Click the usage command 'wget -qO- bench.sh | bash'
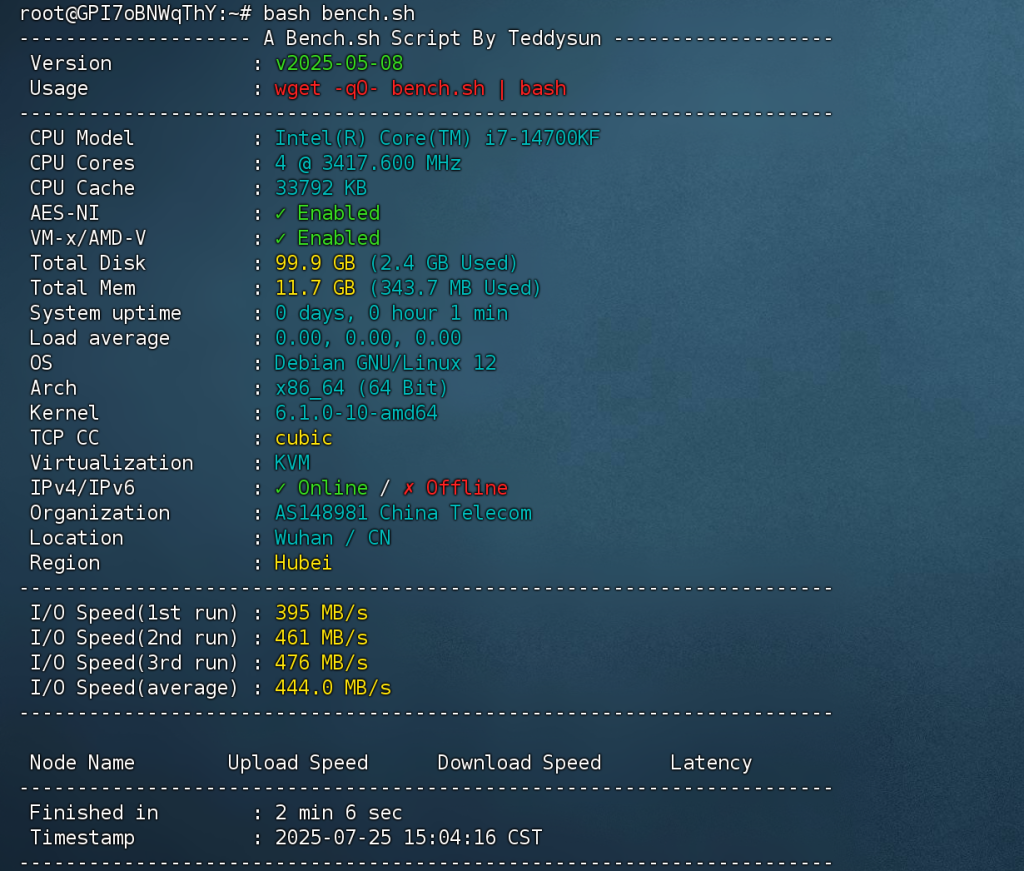 point(421,88)
